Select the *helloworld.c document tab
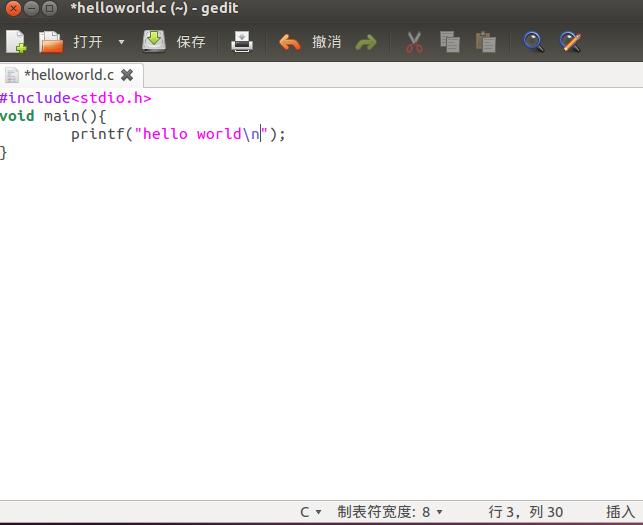This screenshot has width=643, height=525. [71, 75]
